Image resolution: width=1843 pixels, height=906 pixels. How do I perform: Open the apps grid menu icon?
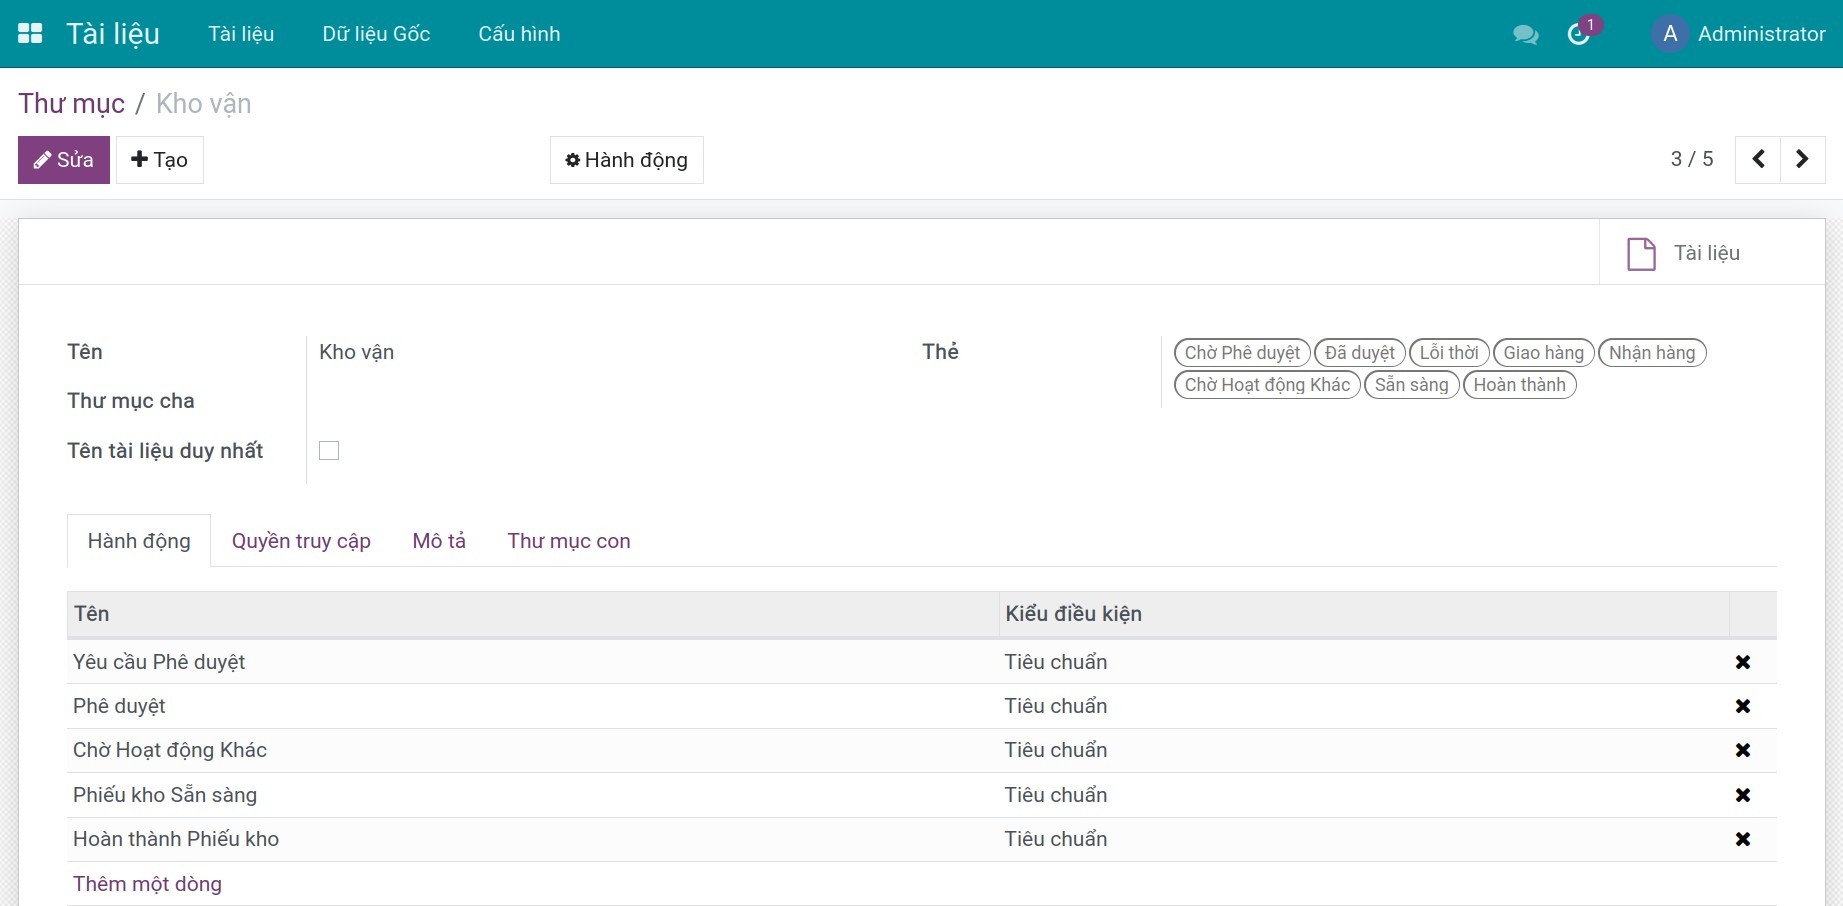[30, 34]
